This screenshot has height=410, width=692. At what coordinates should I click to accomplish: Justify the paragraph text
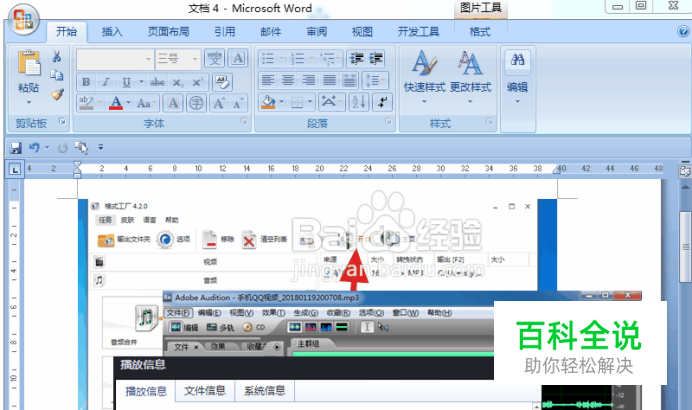tap(329, 80)
